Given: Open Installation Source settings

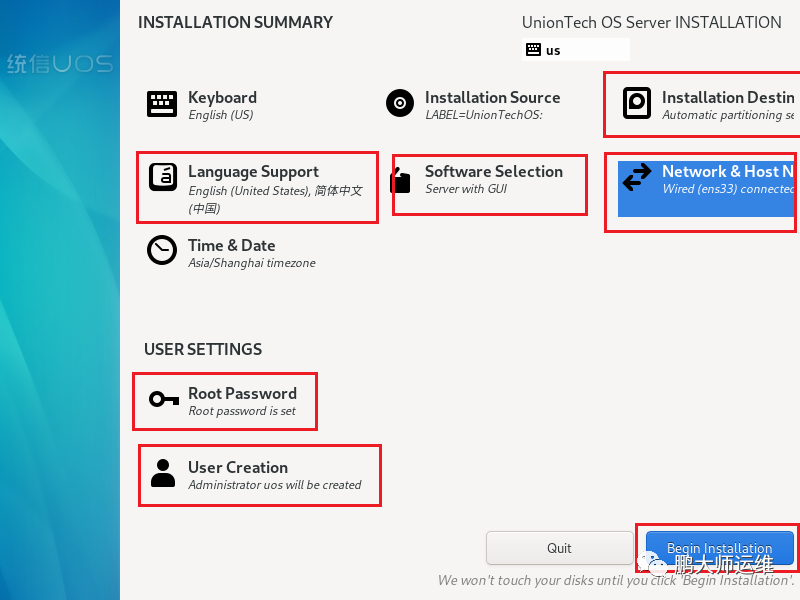Looking at the screenshot, I should [x=473, y=105].
